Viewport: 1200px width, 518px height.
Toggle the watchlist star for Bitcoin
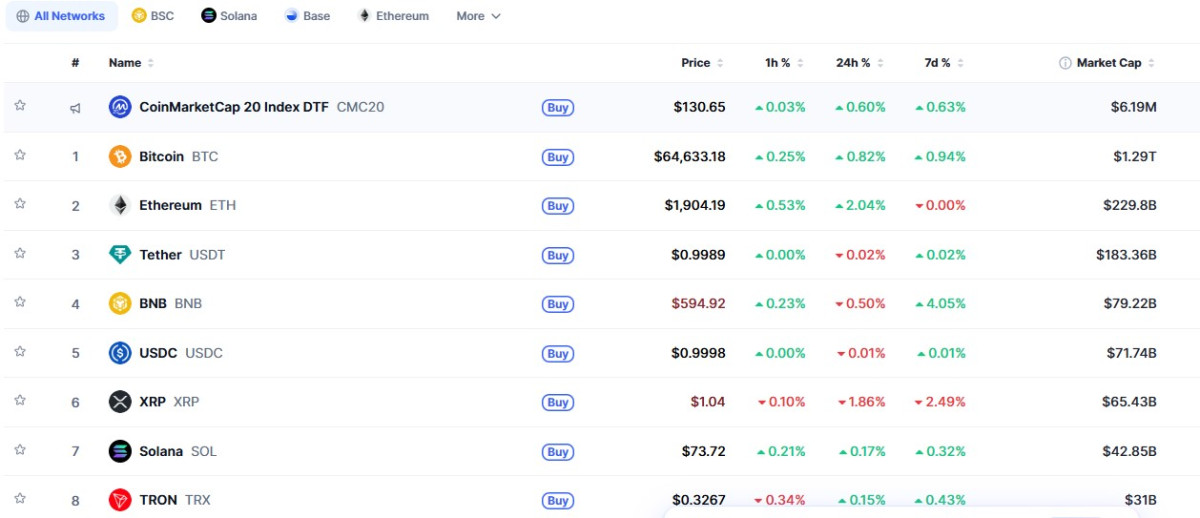click(x=20, y=155)
